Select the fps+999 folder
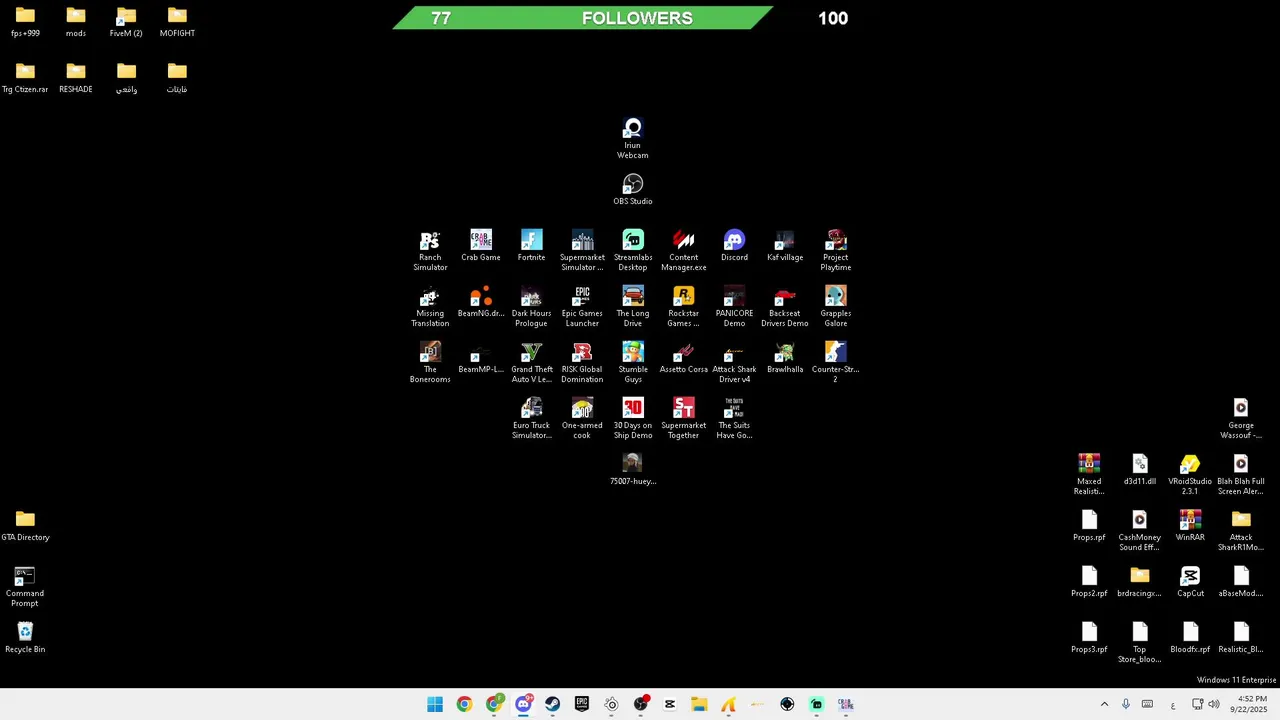The width and height of the screenshot is (1280, 720). point(25,21)
